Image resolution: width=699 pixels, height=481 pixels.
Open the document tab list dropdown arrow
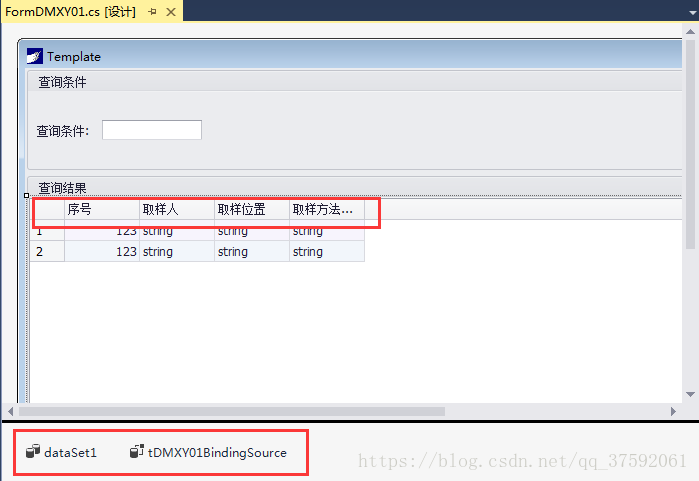[x=693, y=13]
